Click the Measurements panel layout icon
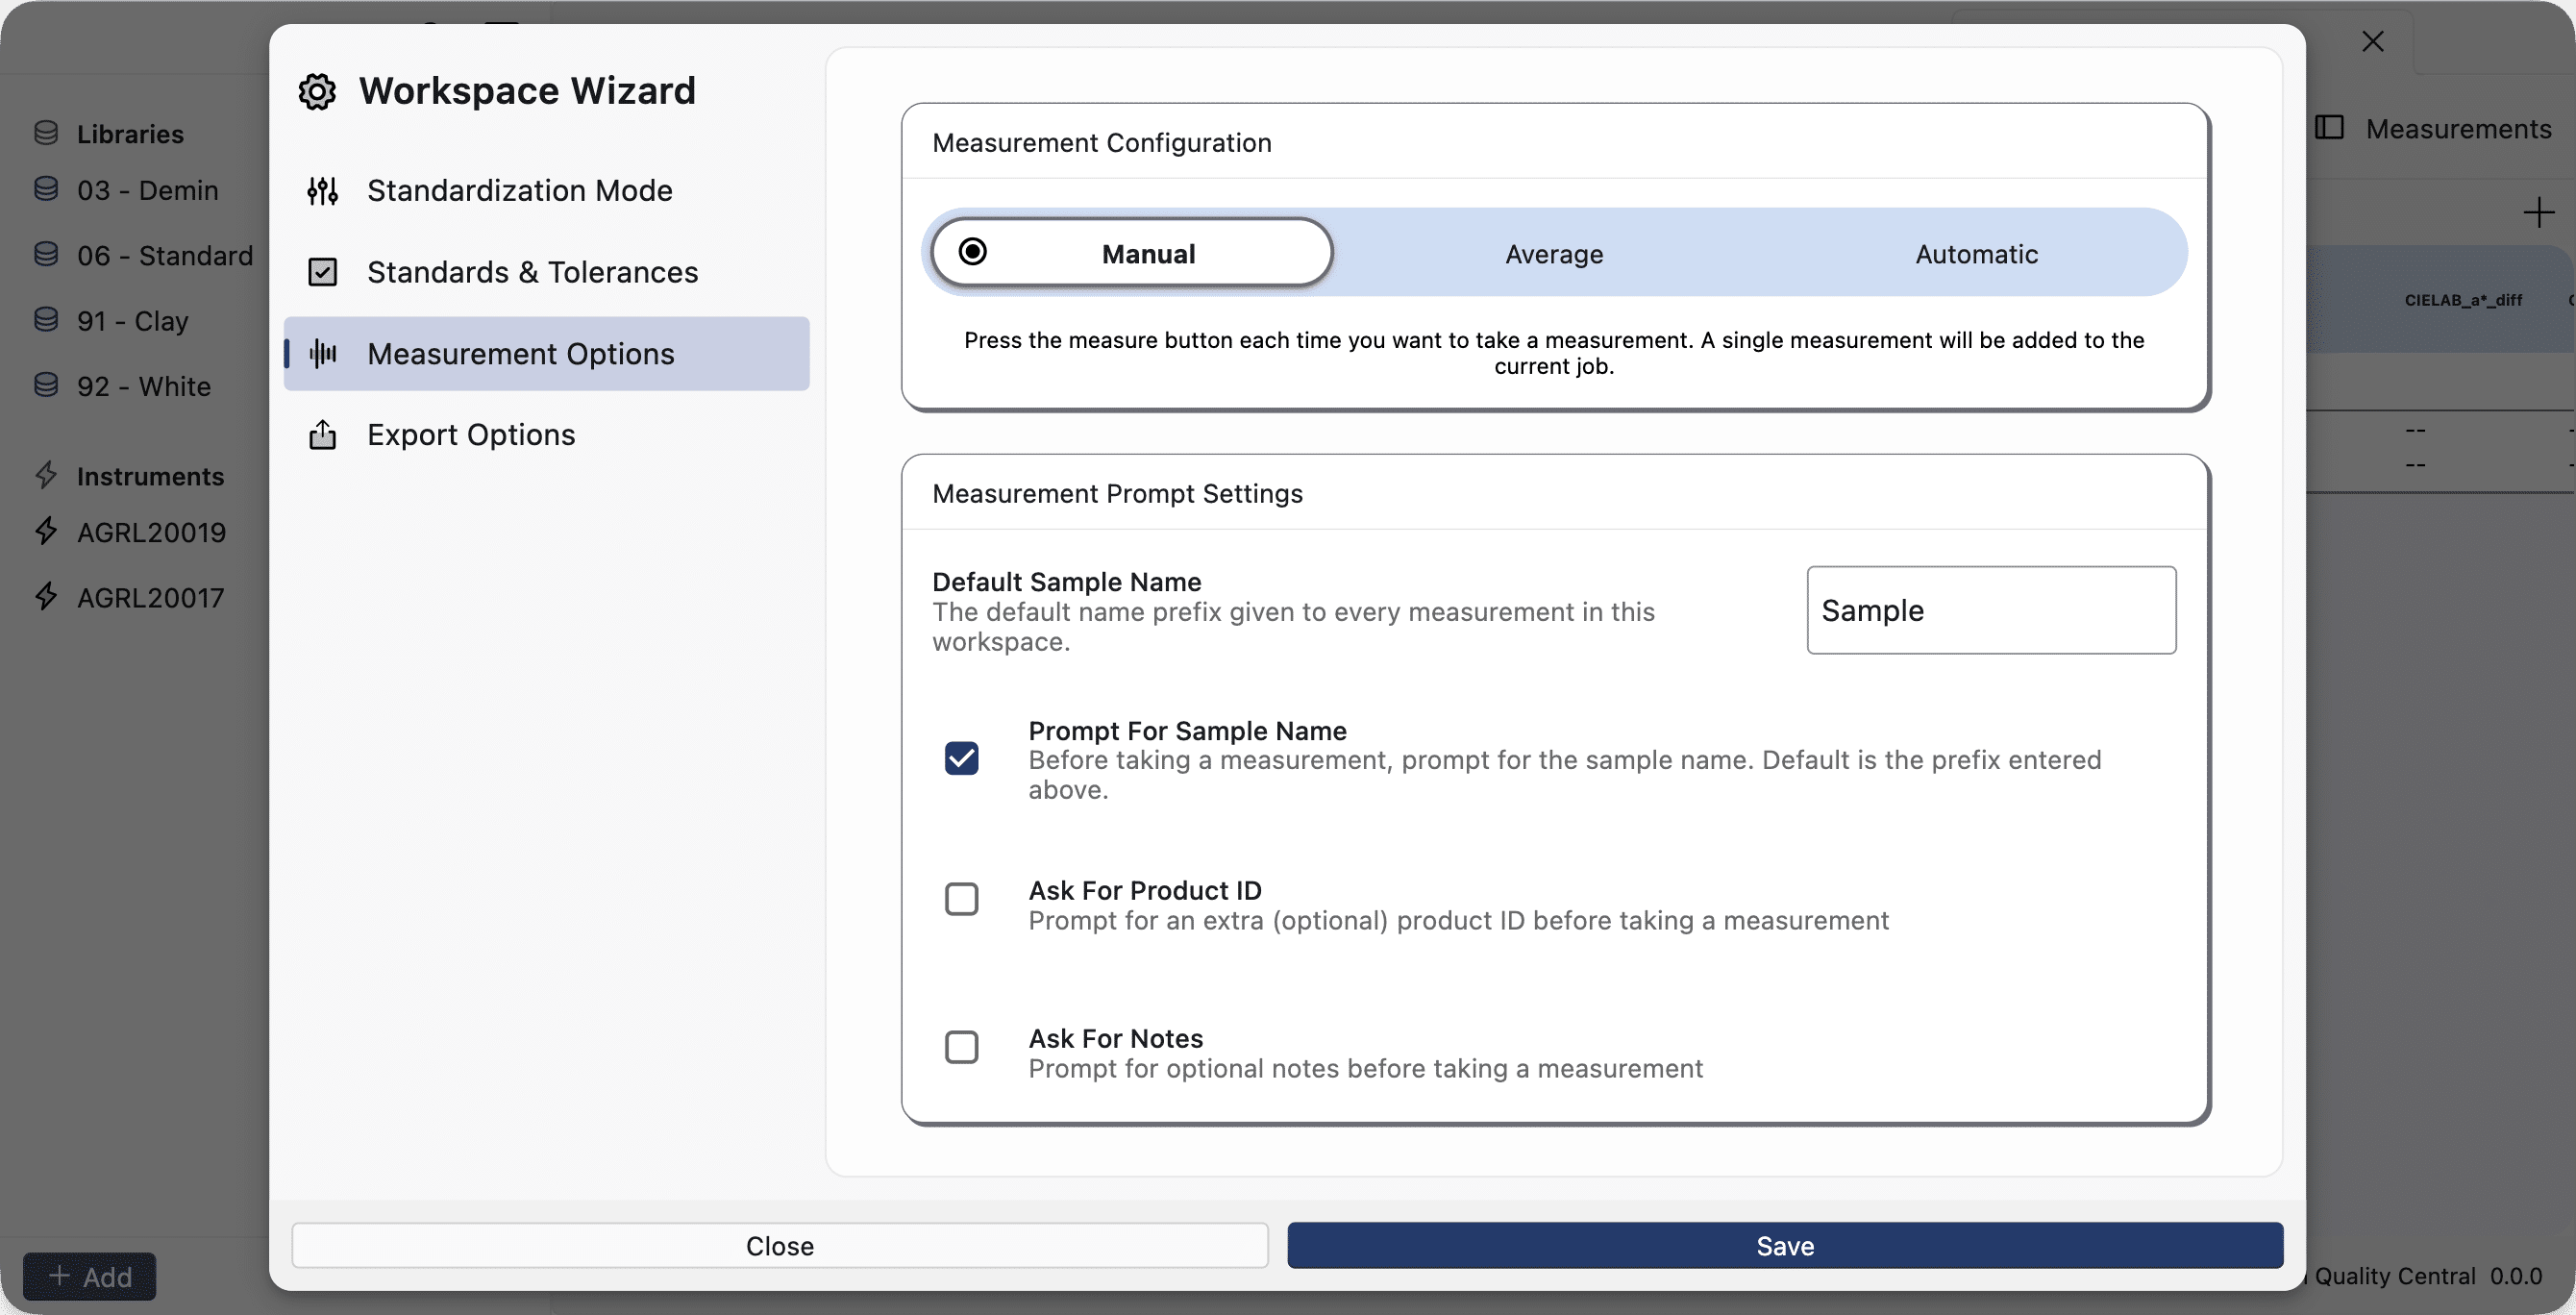The width and height of the screenshot is (2576, 1315). (2329, 128)
